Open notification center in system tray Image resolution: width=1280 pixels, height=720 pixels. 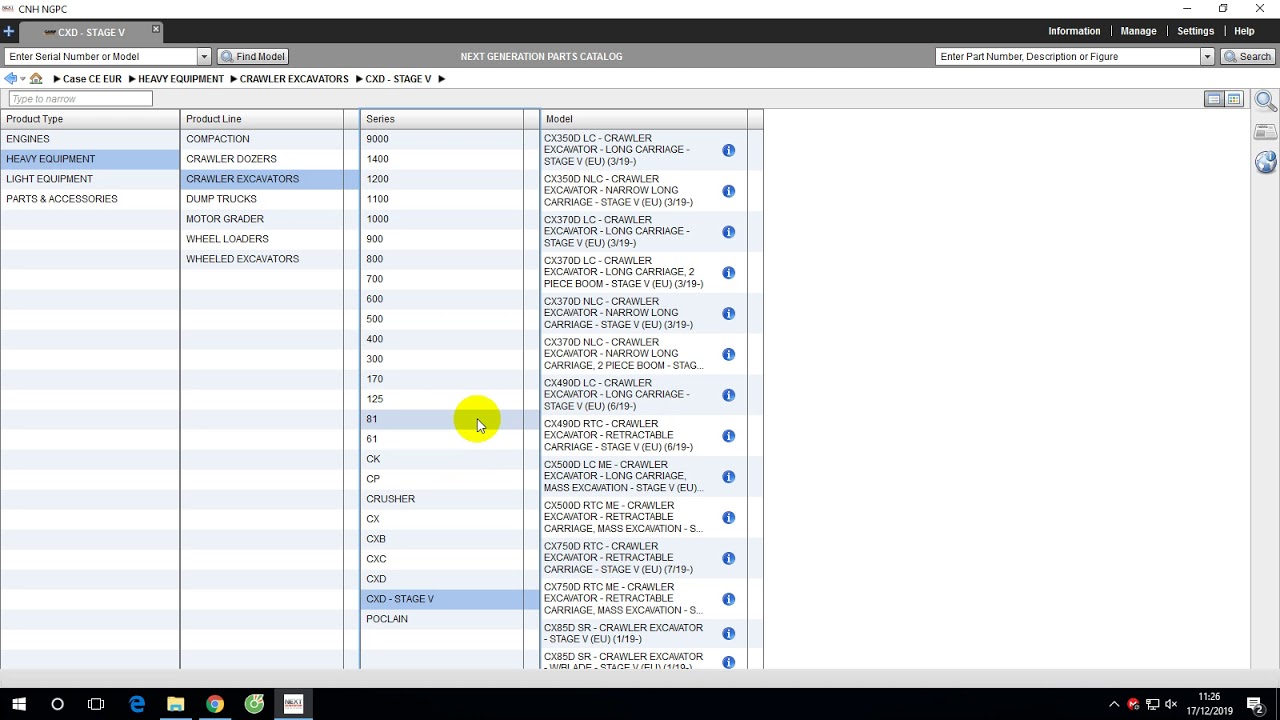[x=1255, y=704]
